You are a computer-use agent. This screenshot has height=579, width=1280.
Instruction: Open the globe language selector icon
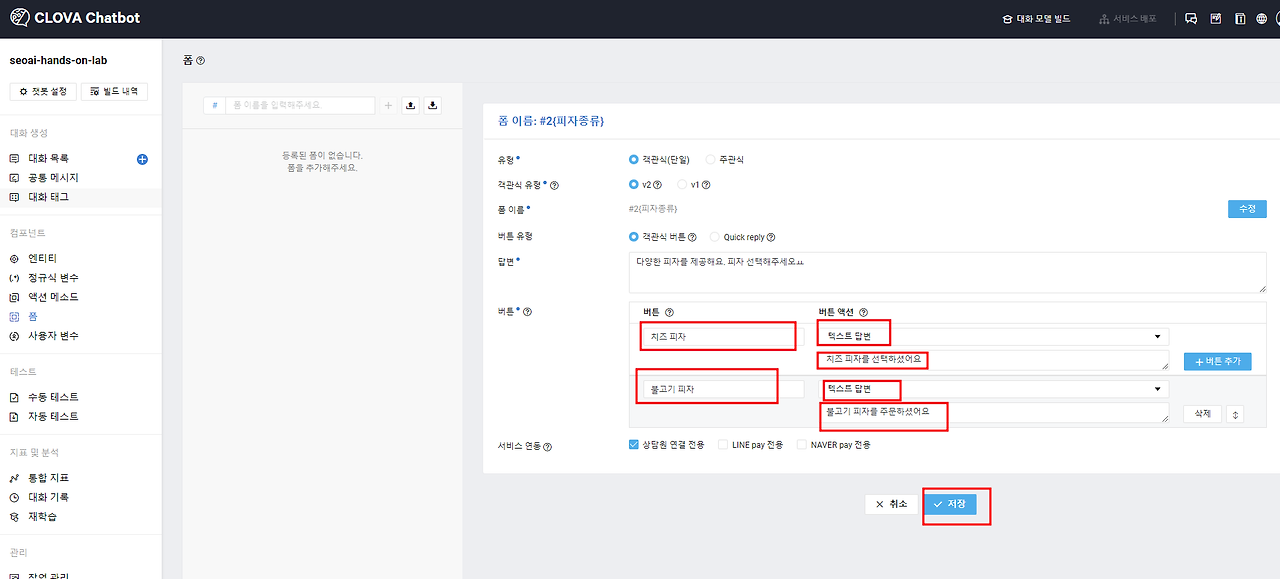1261,17
